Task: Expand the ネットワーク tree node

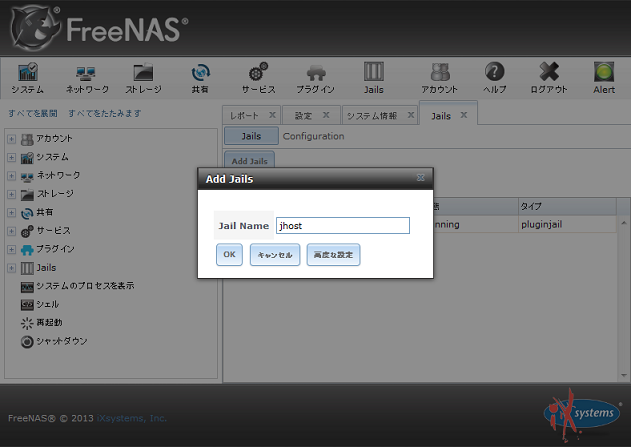Action: (11, 176)
